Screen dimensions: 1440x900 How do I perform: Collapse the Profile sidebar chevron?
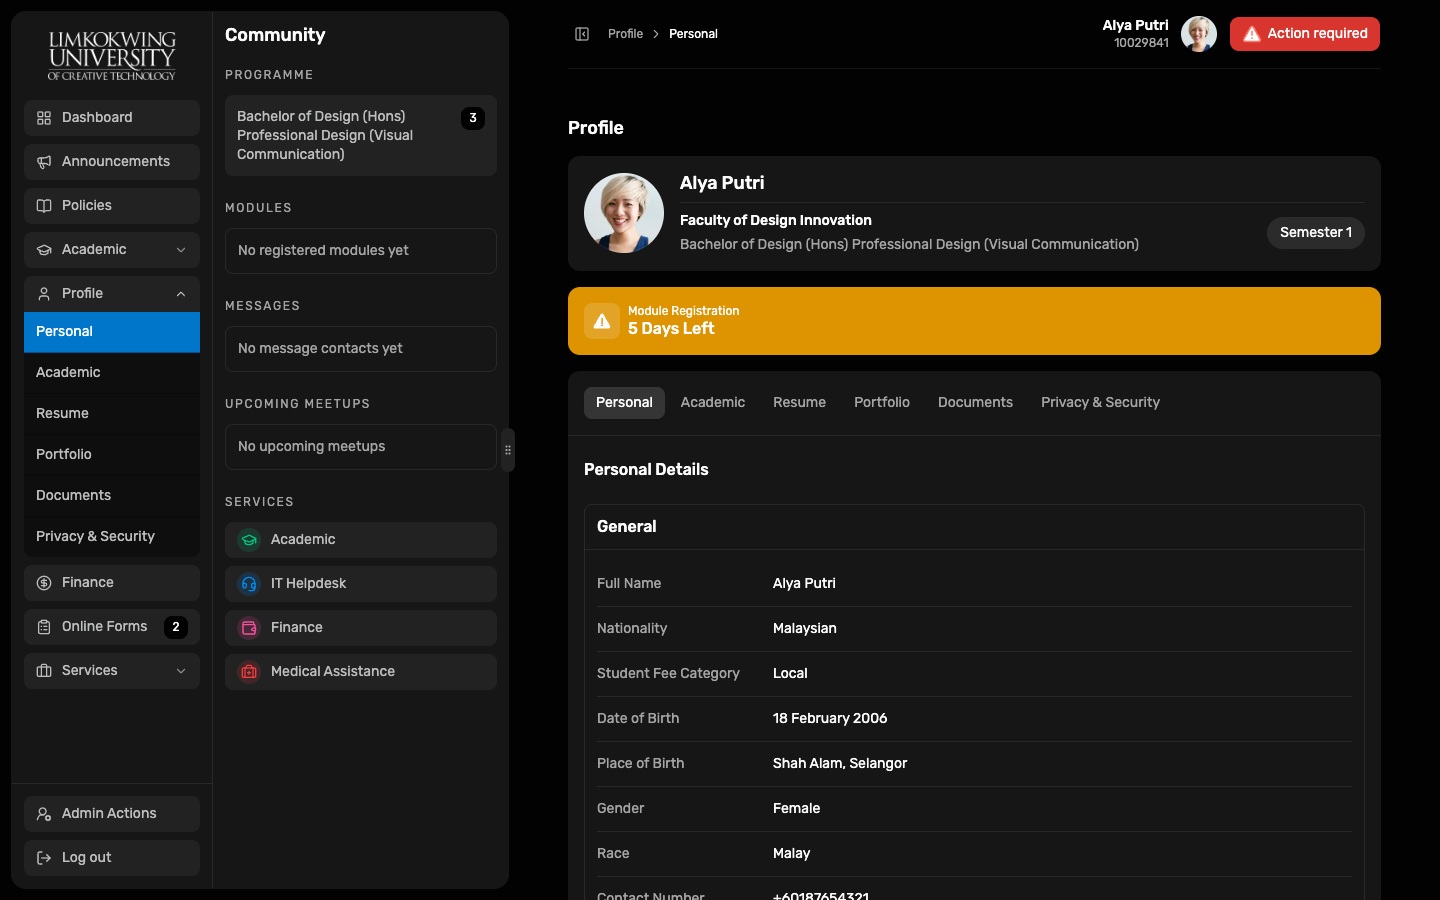(181, 294)
